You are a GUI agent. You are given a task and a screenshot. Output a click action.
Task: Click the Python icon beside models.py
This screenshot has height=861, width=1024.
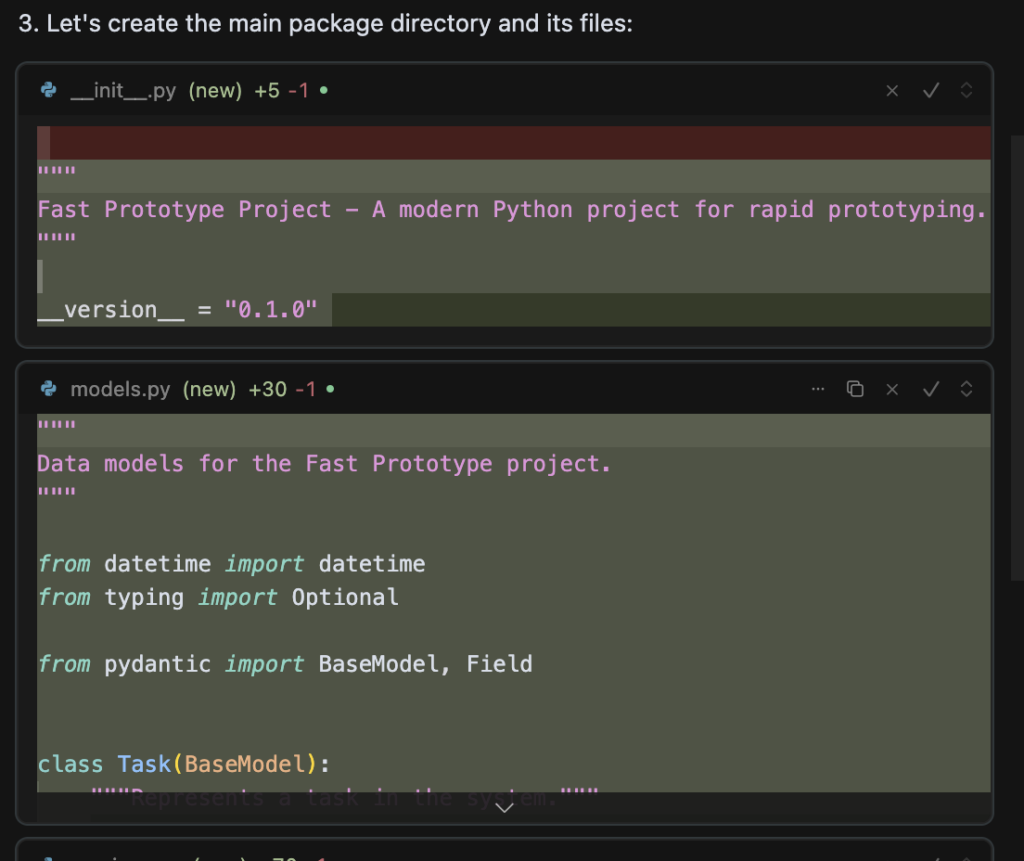48,389
